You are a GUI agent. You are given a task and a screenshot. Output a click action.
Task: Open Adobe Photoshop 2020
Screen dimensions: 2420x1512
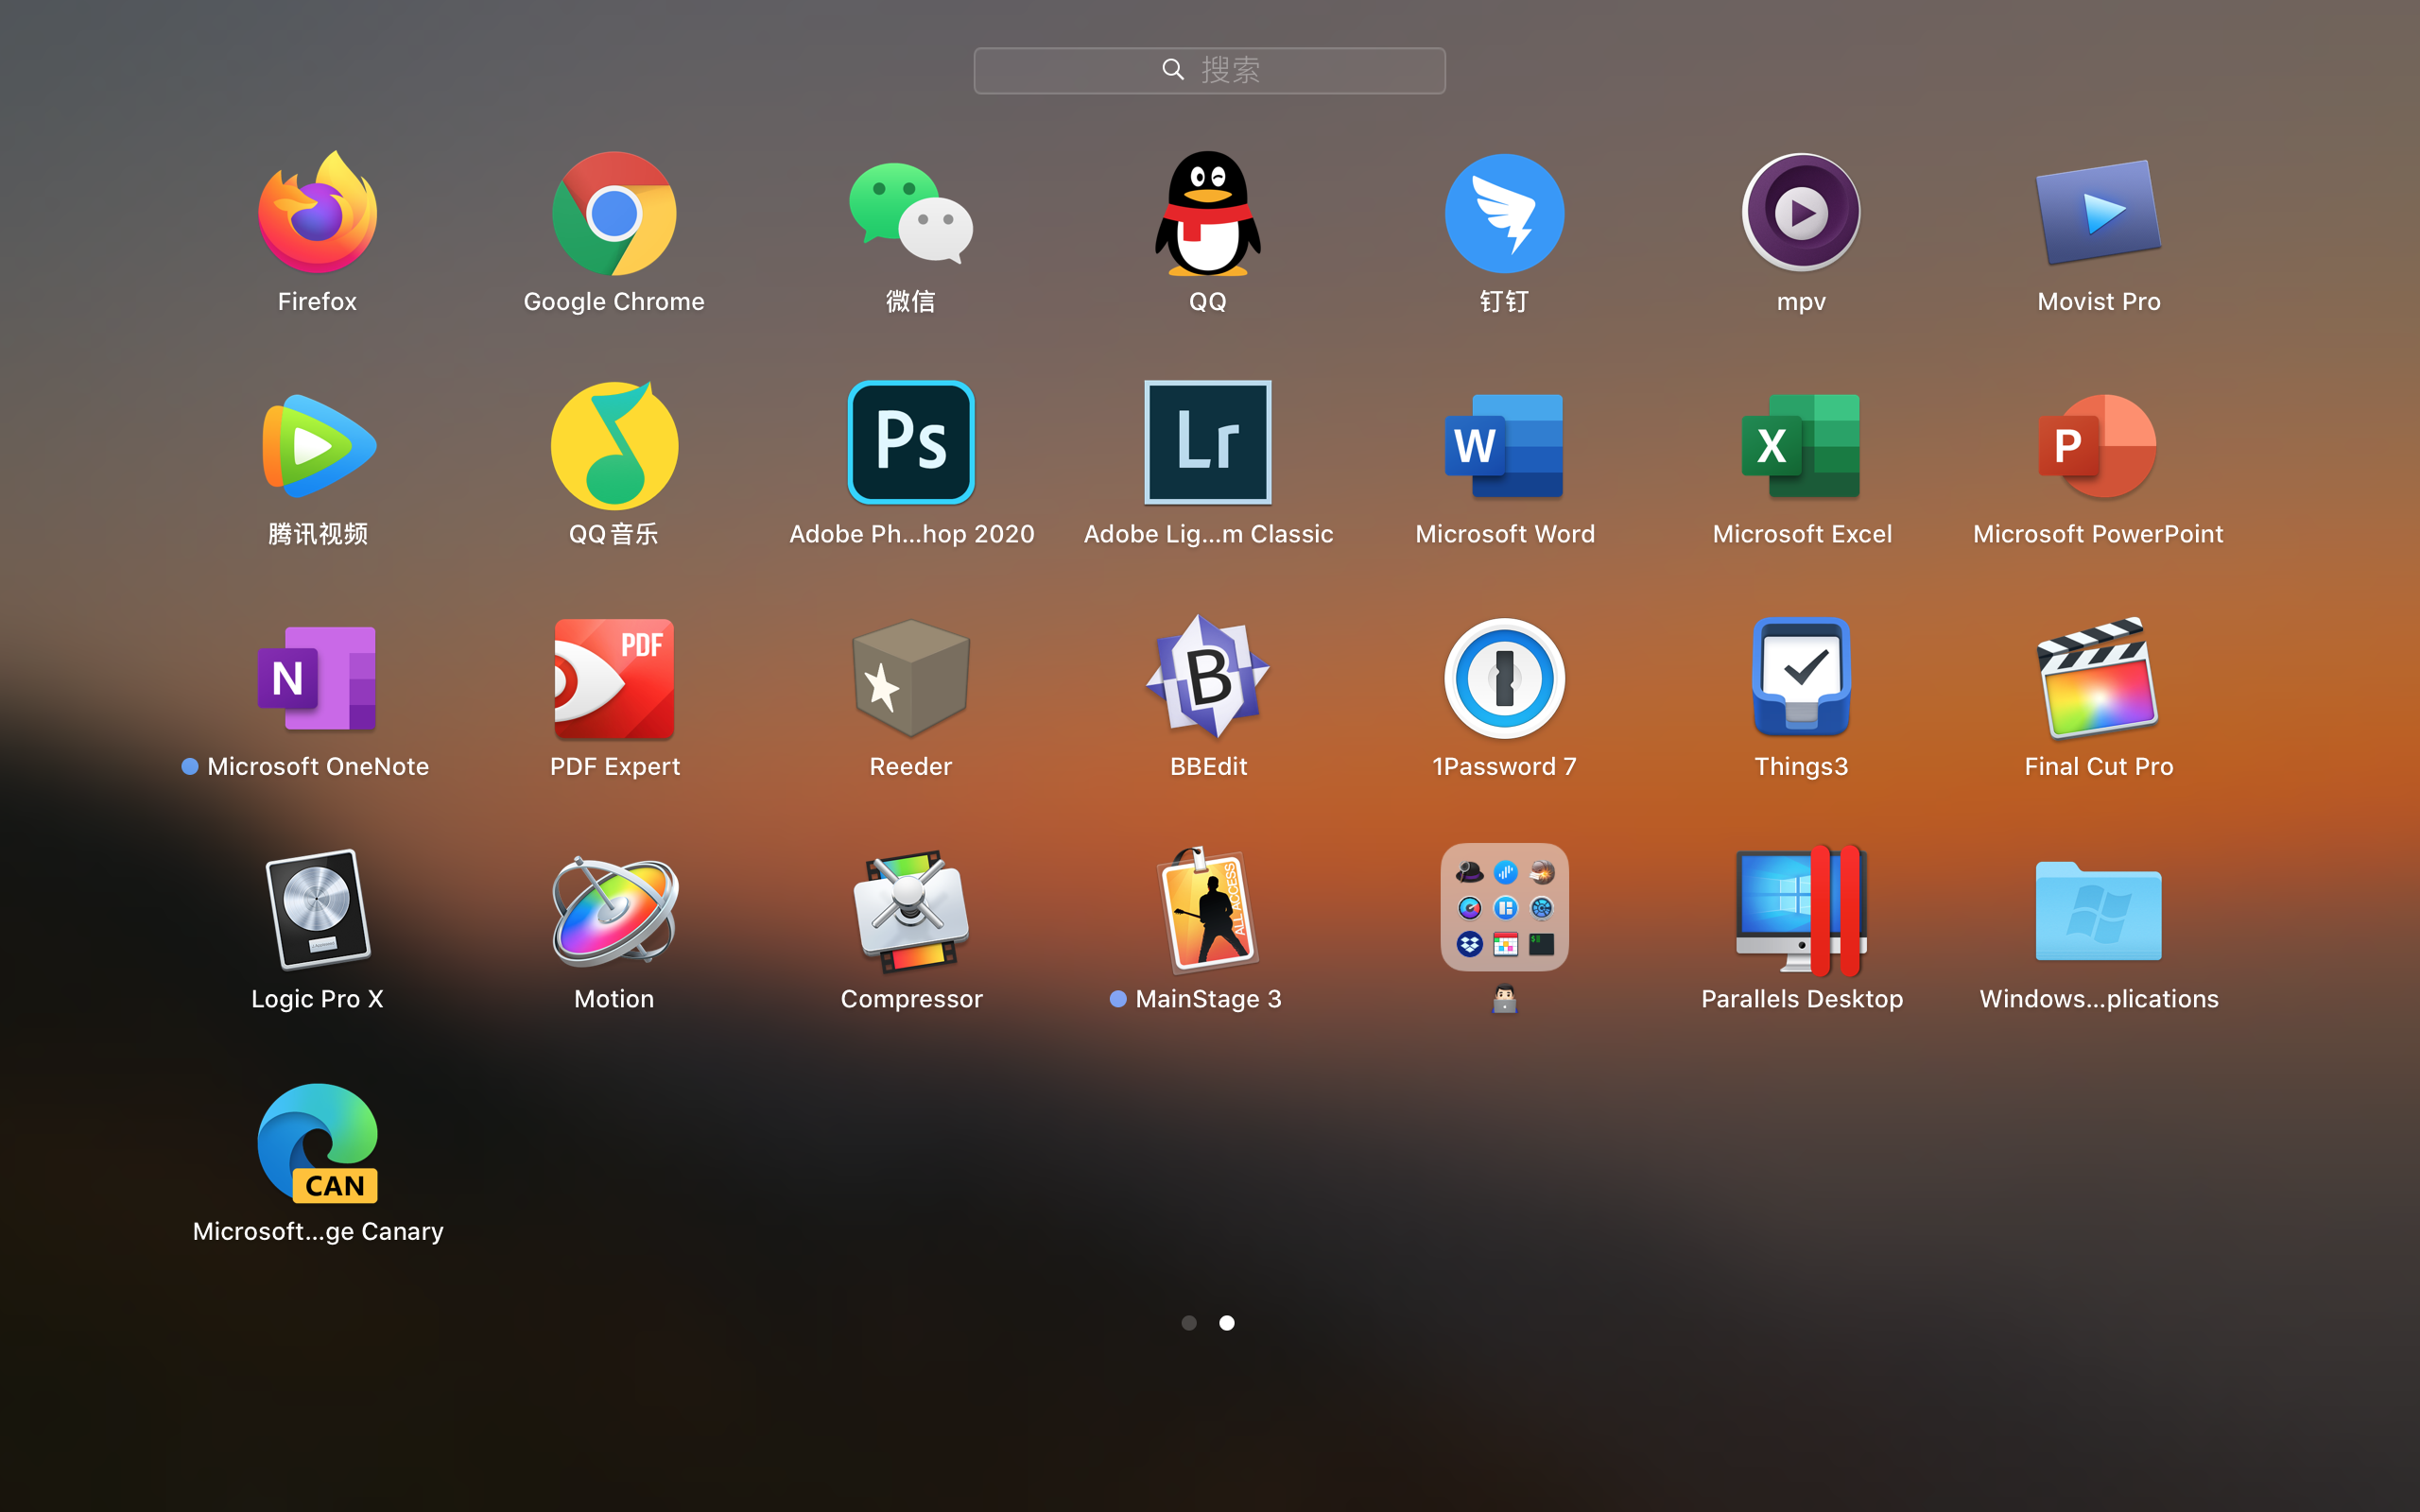[910, 443]
